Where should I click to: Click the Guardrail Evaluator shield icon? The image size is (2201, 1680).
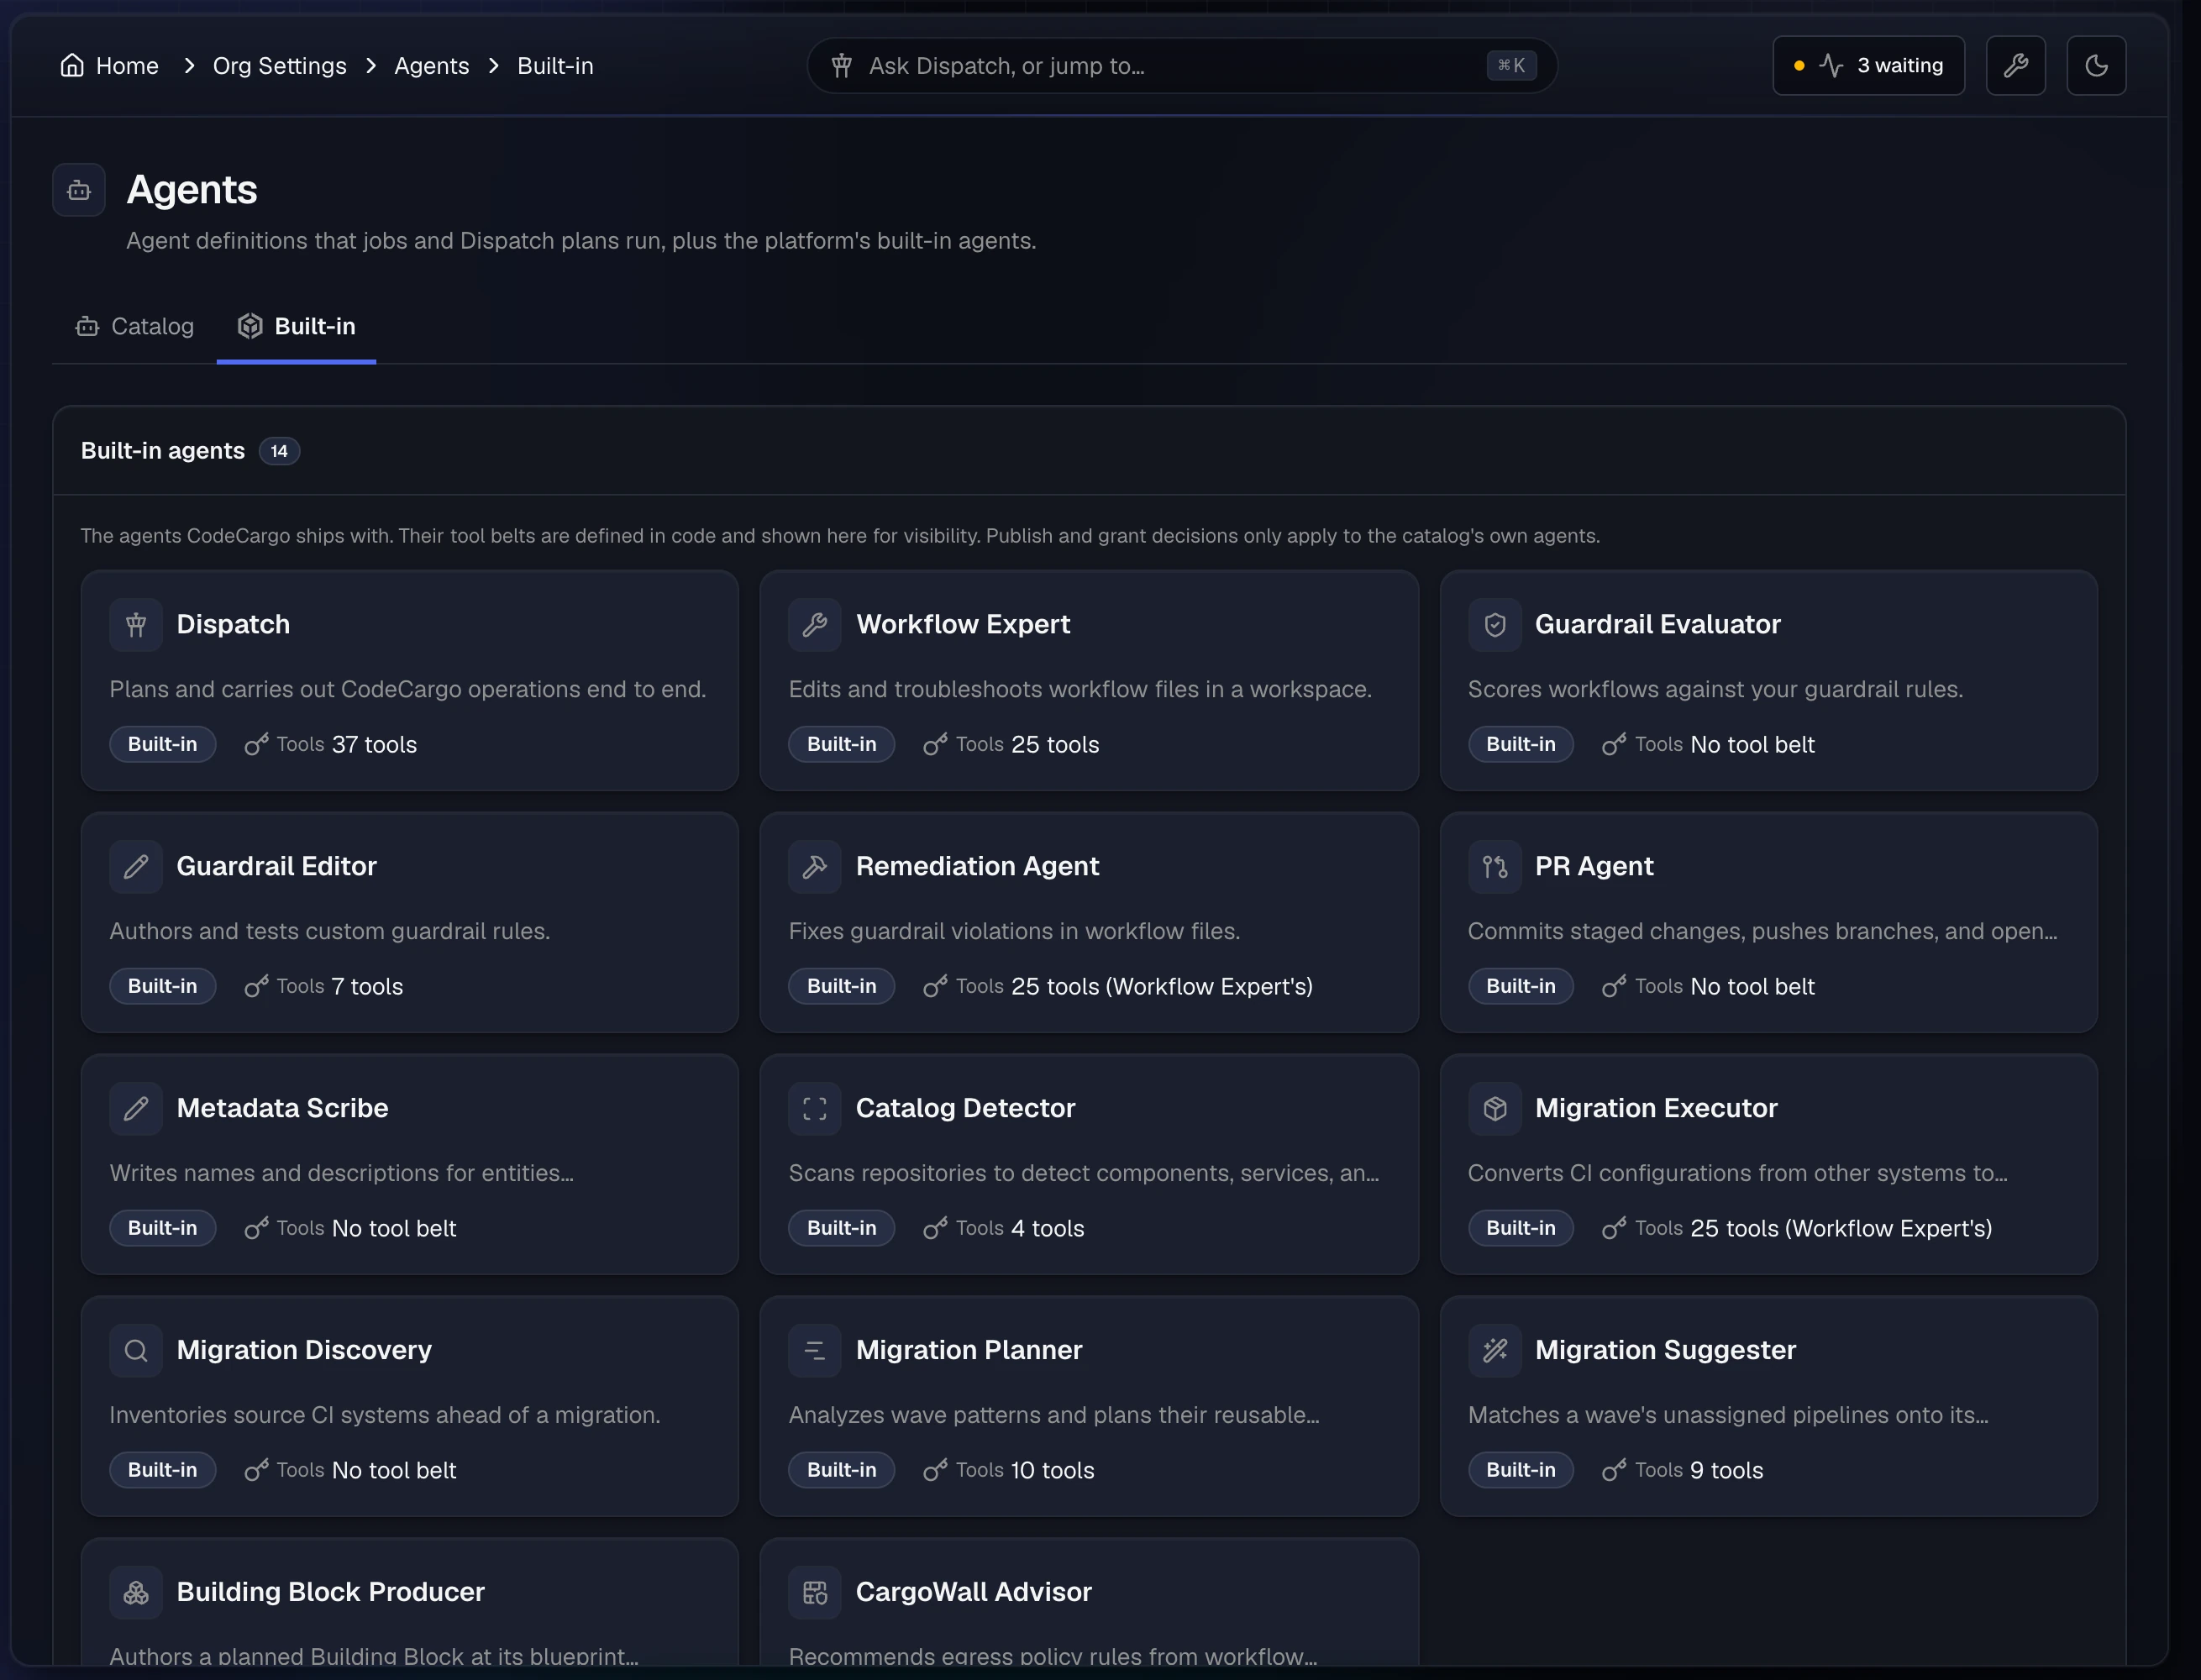(1494, 625)
